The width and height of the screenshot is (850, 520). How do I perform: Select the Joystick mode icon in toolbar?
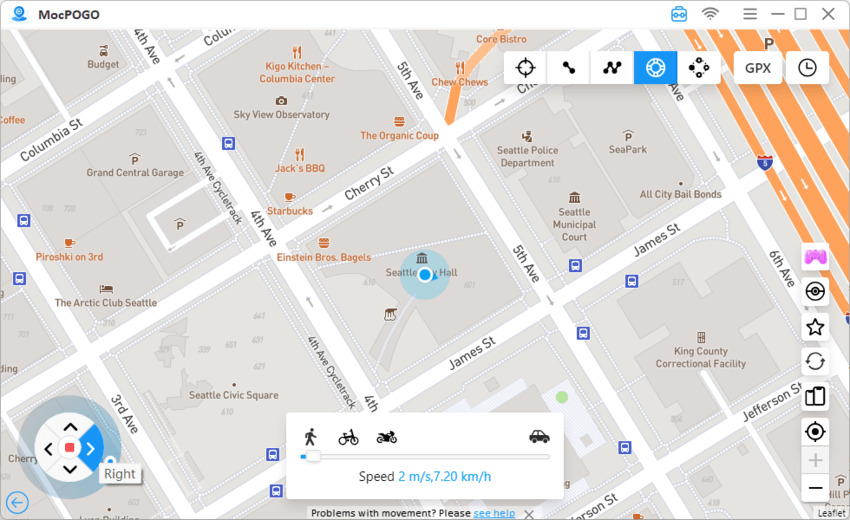[x=655, y=68]
